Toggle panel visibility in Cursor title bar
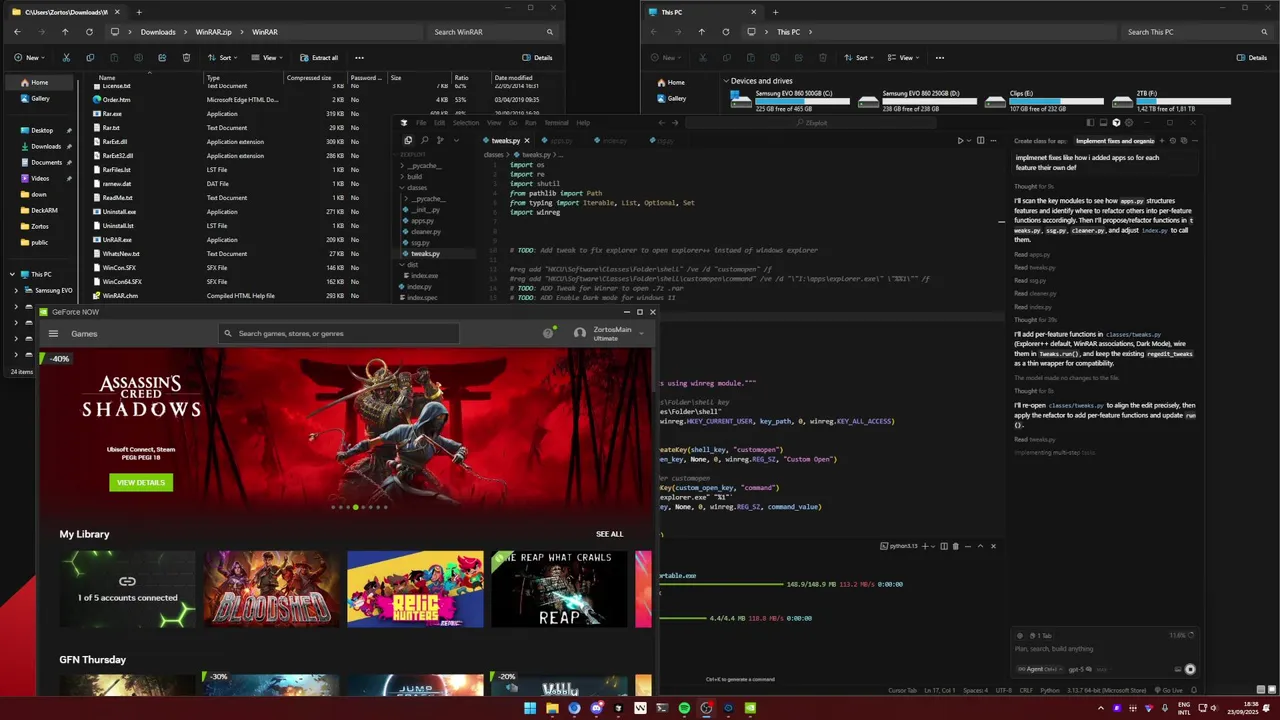1280x720 pixels. [1105, 123]
